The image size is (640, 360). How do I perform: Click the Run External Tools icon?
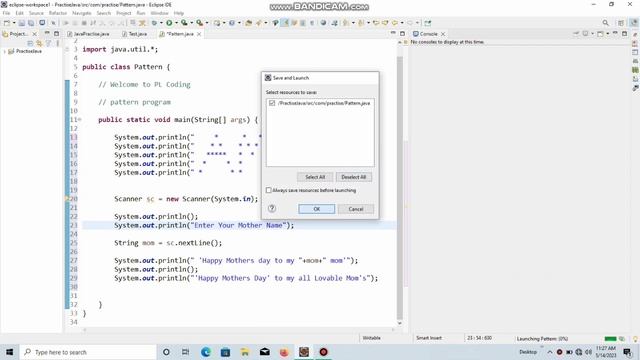click(x=199, y=23)
